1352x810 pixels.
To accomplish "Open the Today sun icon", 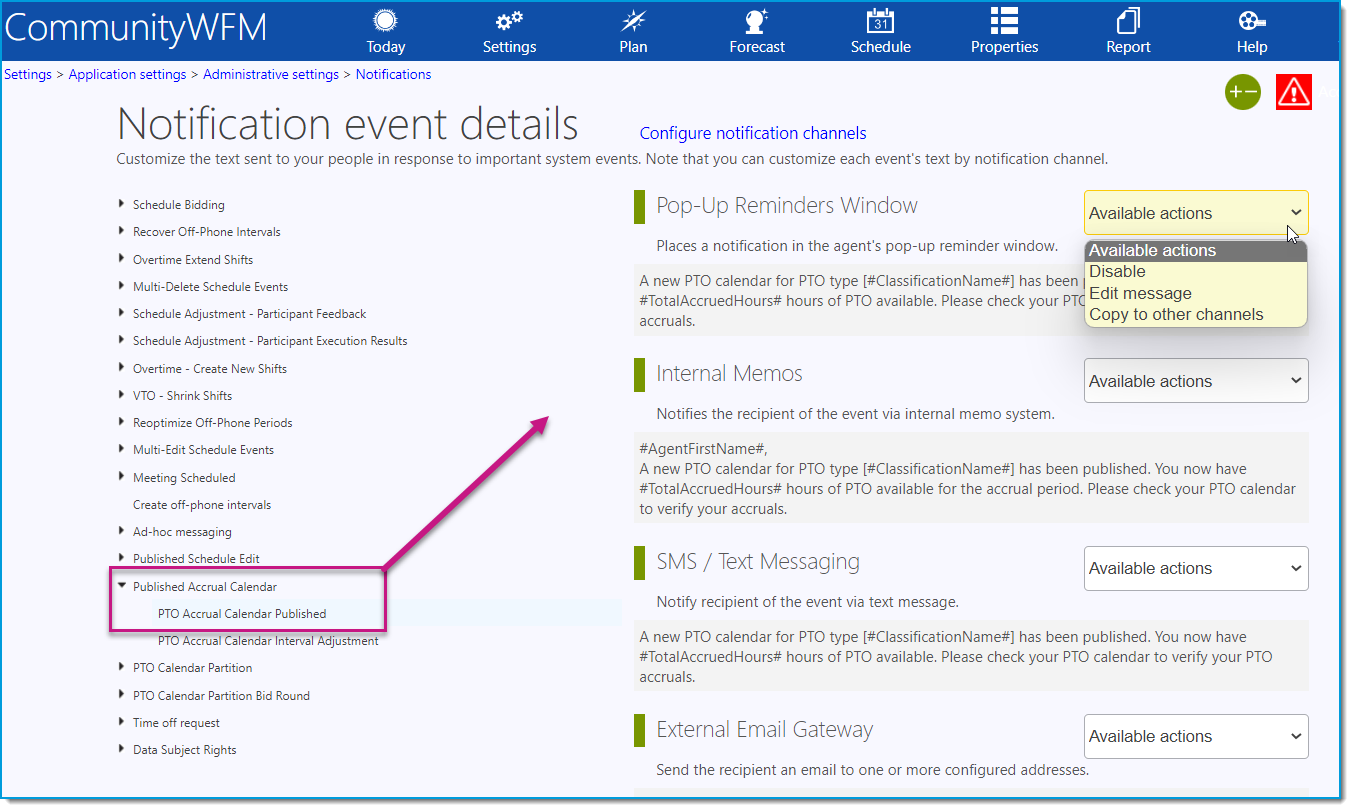I will (385, 21).
